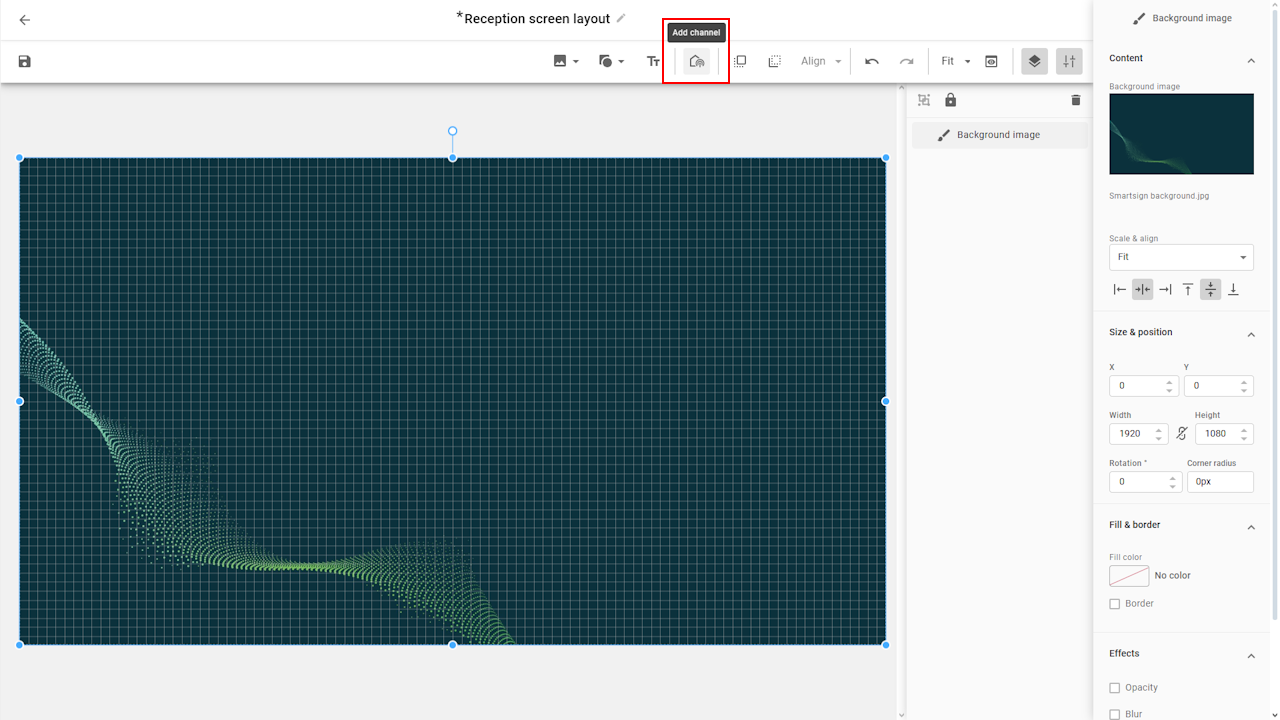Click the Corner radius input field
1280x720 pixels.
pyautogui.click(x=1219, y=481)
